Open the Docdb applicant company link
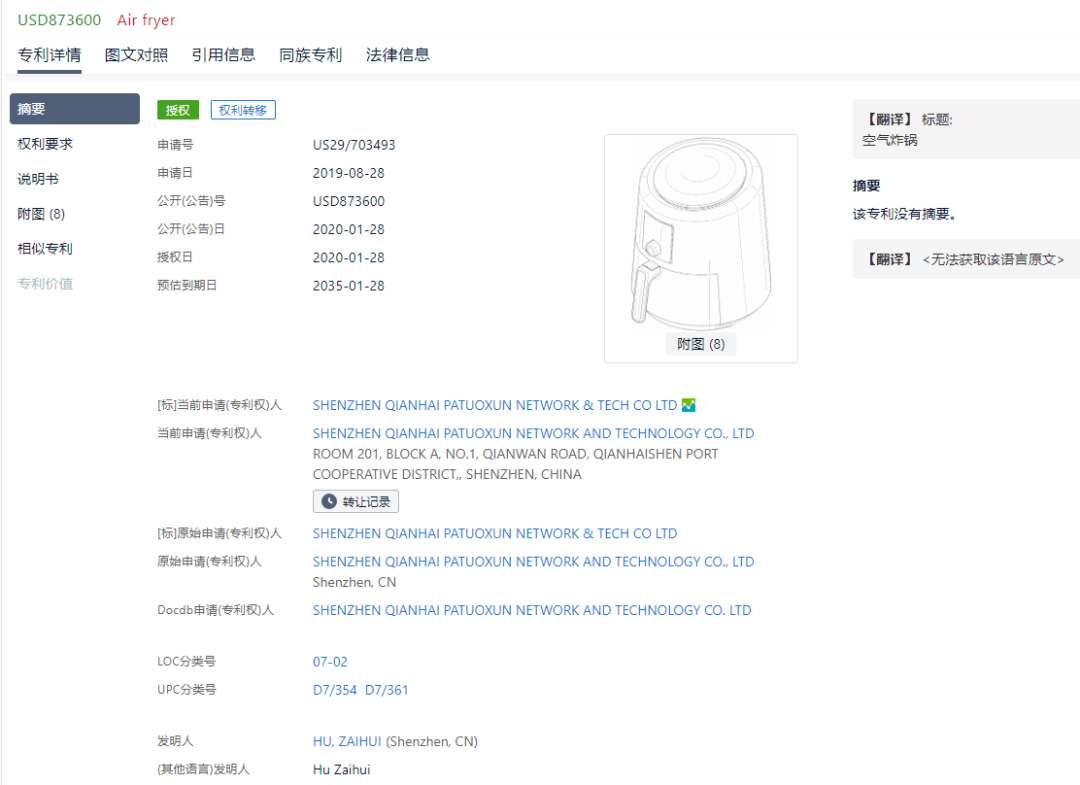 point(531,610)
